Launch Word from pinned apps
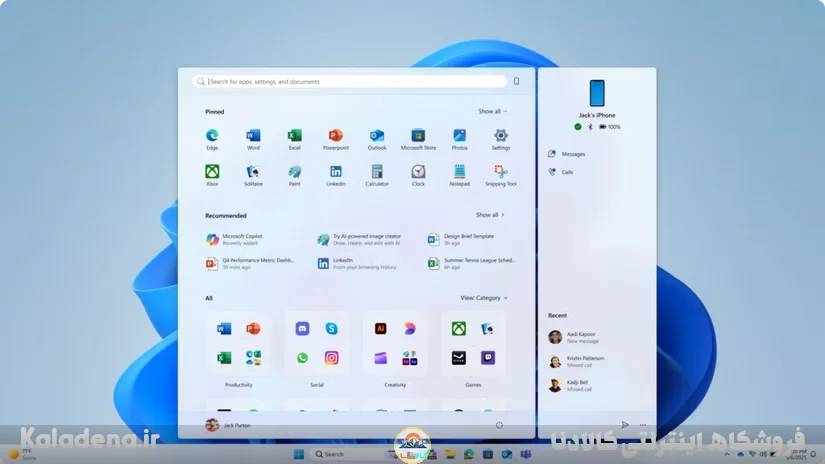This screenshot has height=464, width=825. (253, 139)
